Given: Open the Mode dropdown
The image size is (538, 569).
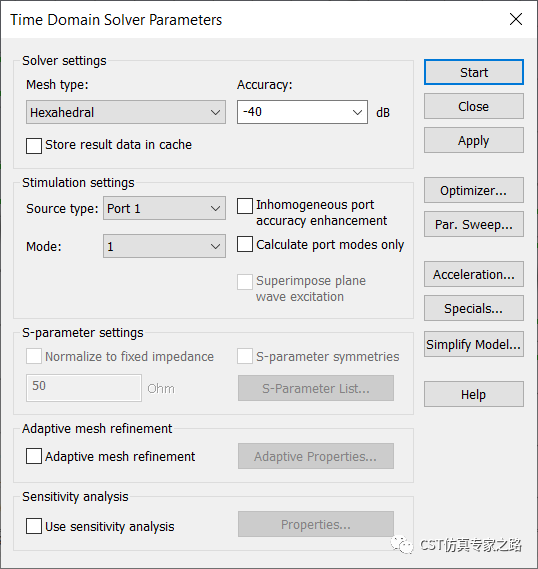Looking at the screenshot, I should point(164,246).
